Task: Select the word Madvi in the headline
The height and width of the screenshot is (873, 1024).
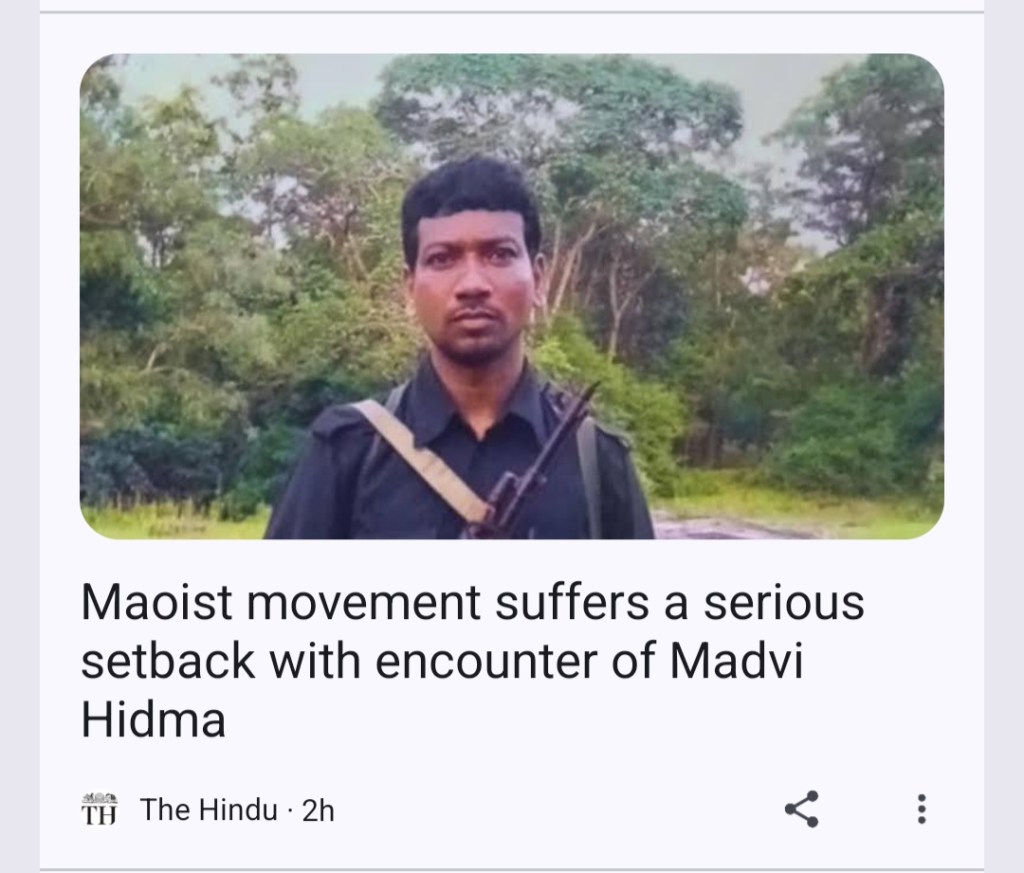Action: pos(736,661)
